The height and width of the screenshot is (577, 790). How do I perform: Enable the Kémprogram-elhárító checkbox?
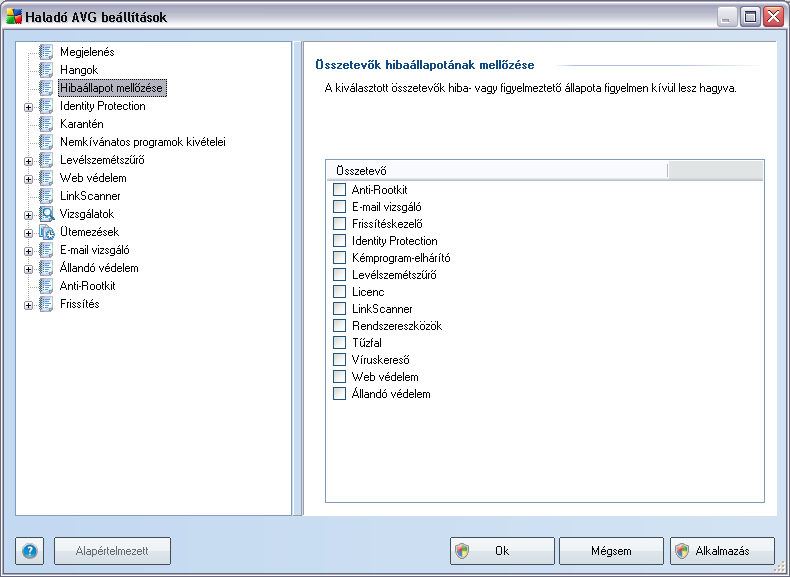coord(340,258)
